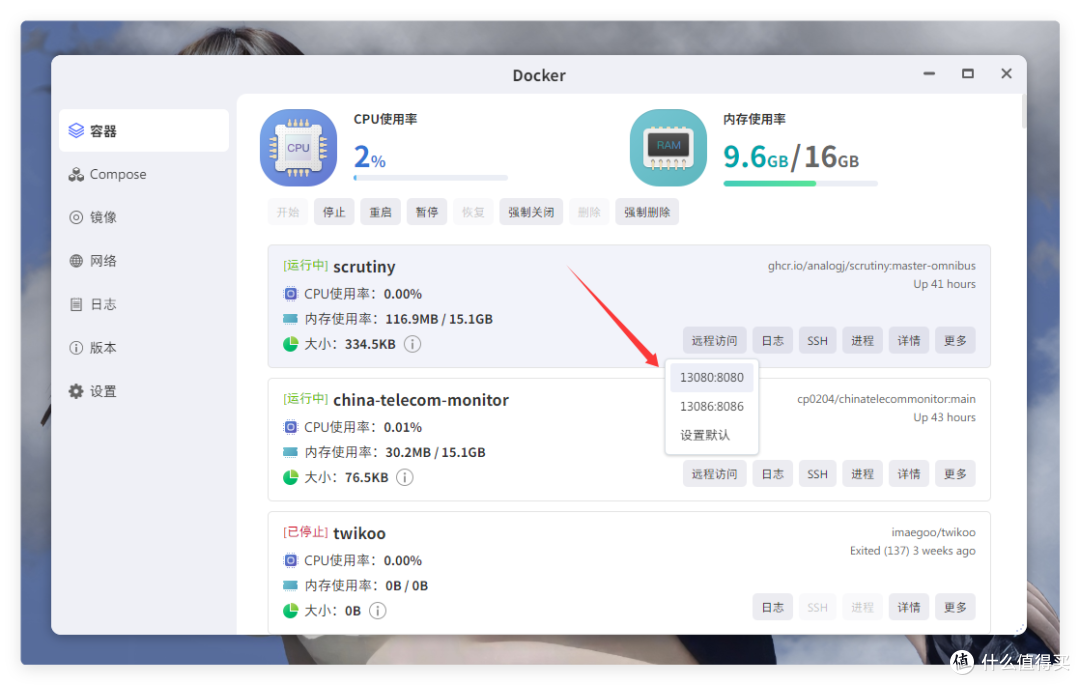Open 日志 for scrutiny container
The height and width of the screenshot is (685, 1080).
coord(772,341)
